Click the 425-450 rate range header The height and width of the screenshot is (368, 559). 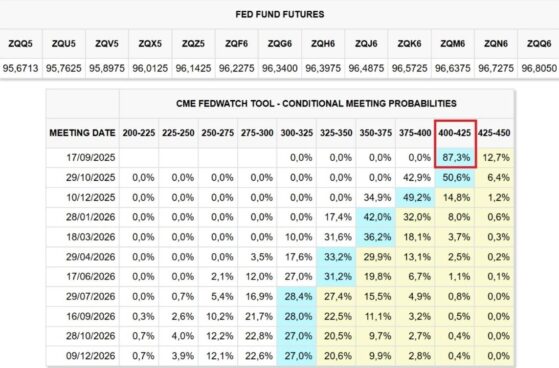coord(494,133)
